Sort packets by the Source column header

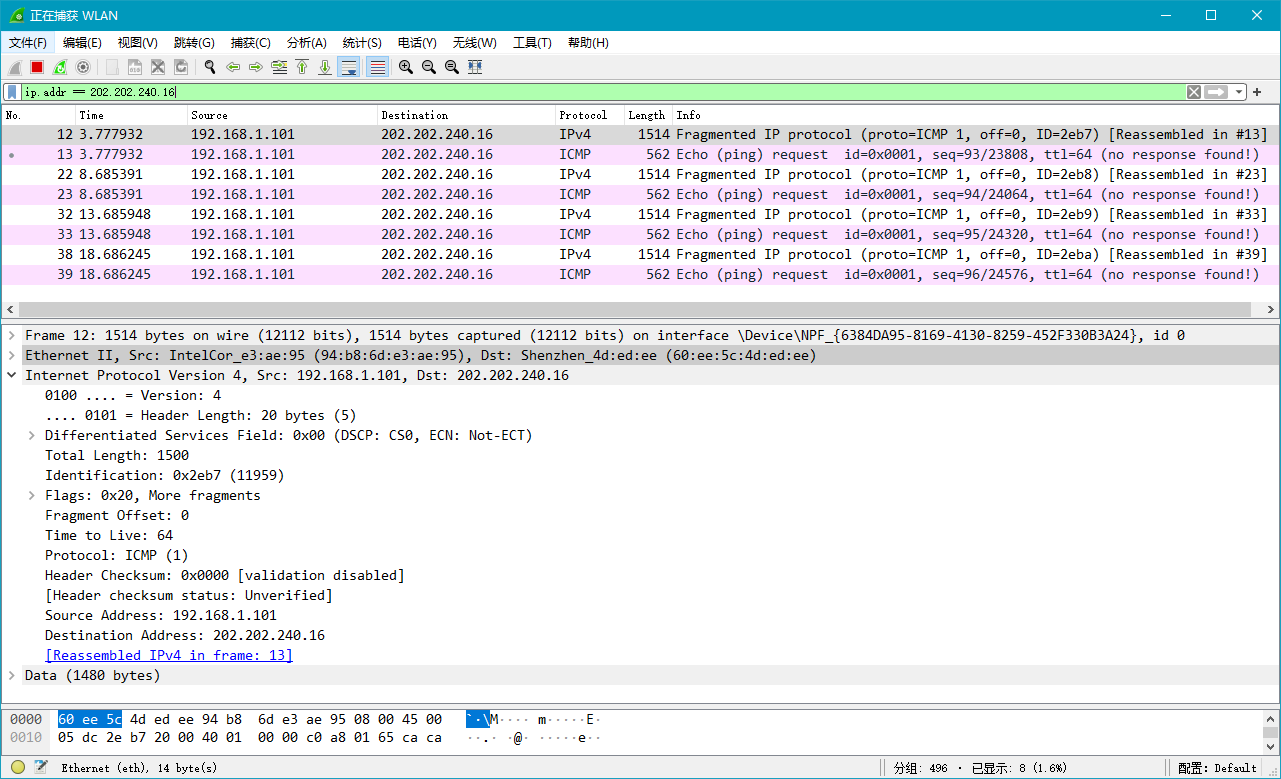point(283,115)
